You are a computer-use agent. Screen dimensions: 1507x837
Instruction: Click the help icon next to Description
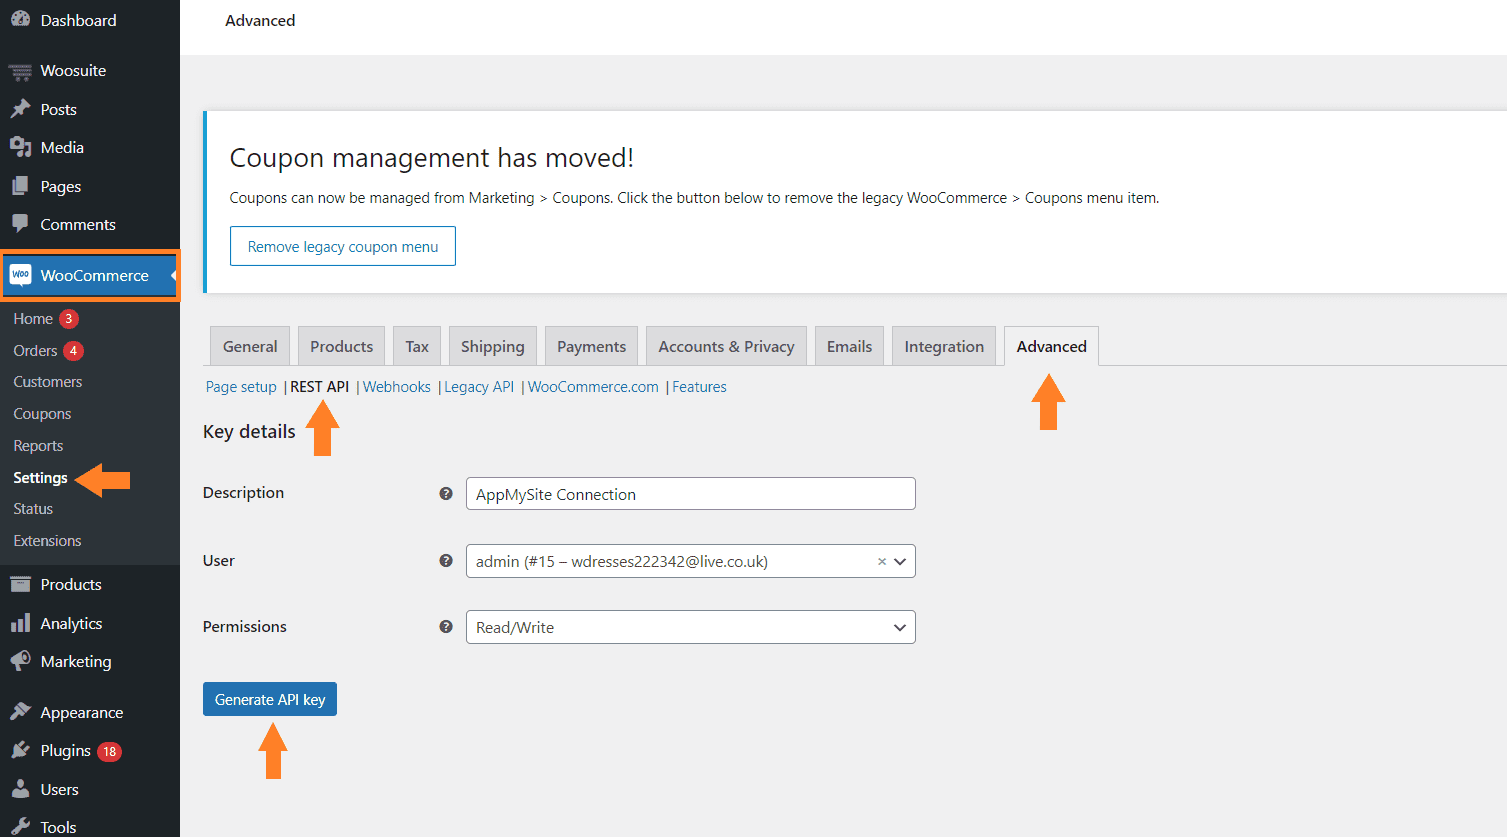(446, 493)
